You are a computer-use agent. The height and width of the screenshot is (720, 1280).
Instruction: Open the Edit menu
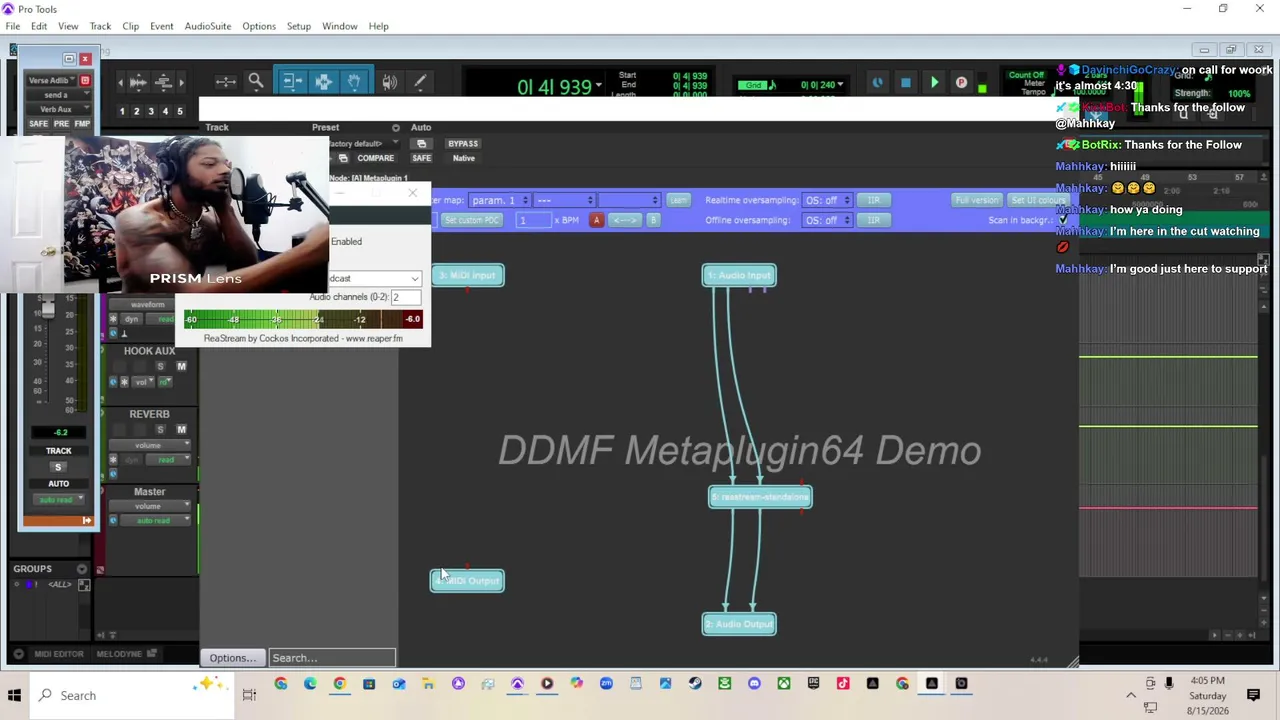click(x=39, y=26)
